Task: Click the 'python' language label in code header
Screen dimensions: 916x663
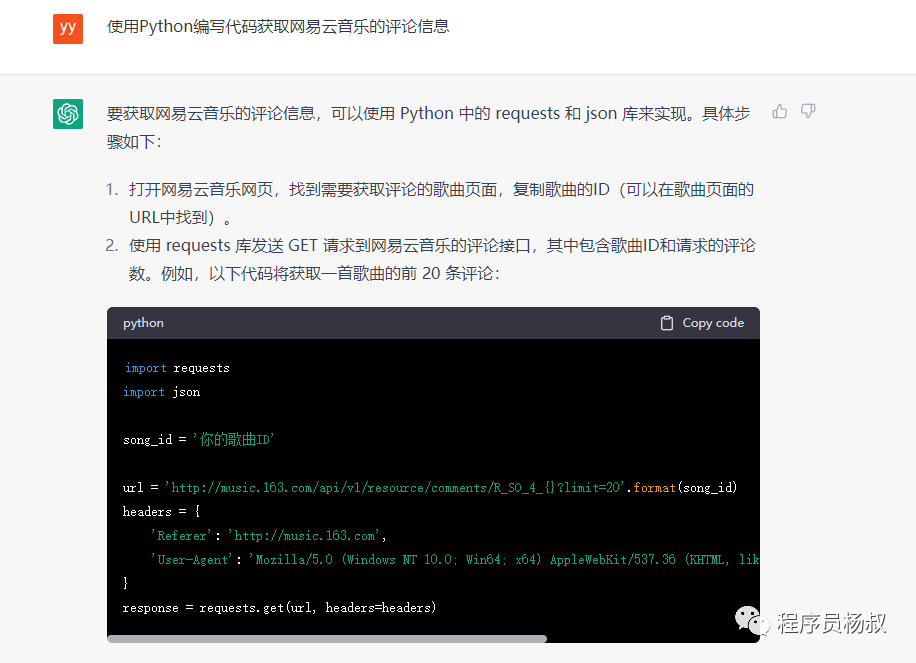Action: [143, 323]
